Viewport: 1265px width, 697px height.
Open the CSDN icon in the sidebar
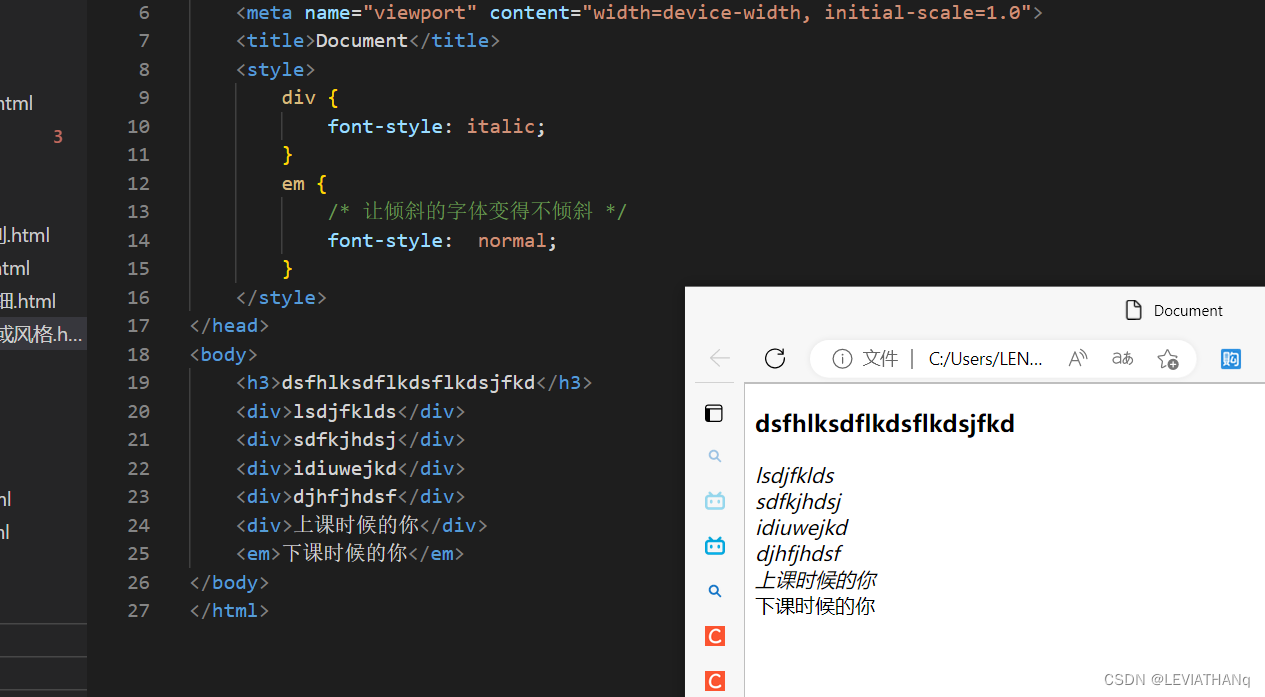coord(714,636)
